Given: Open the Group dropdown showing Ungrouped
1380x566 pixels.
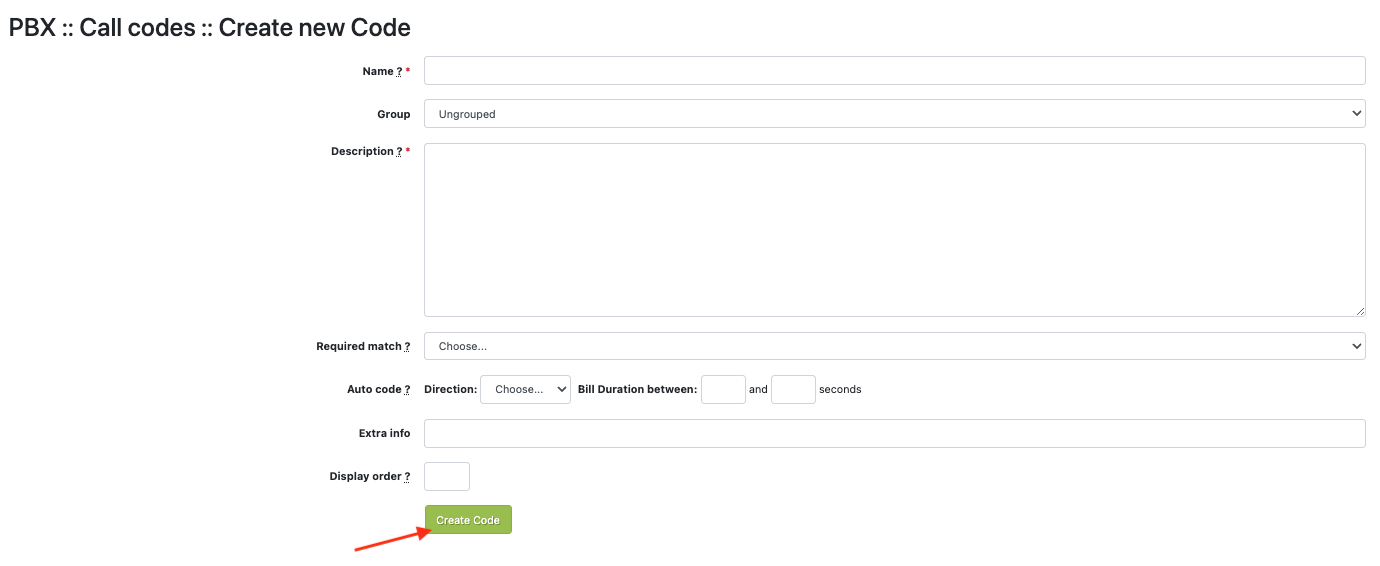Looking at the screenshot, I should [x=894, y=114].
